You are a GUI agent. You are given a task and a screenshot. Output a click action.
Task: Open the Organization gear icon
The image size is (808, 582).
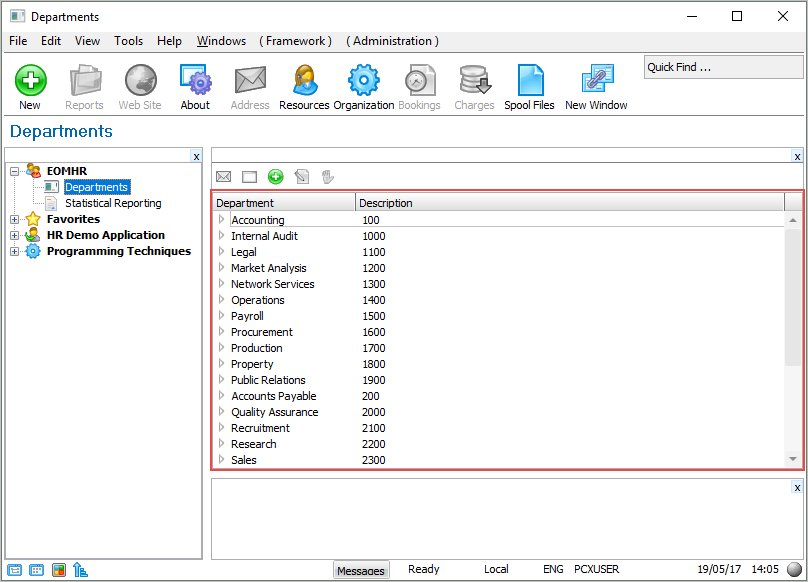[363, 80]
